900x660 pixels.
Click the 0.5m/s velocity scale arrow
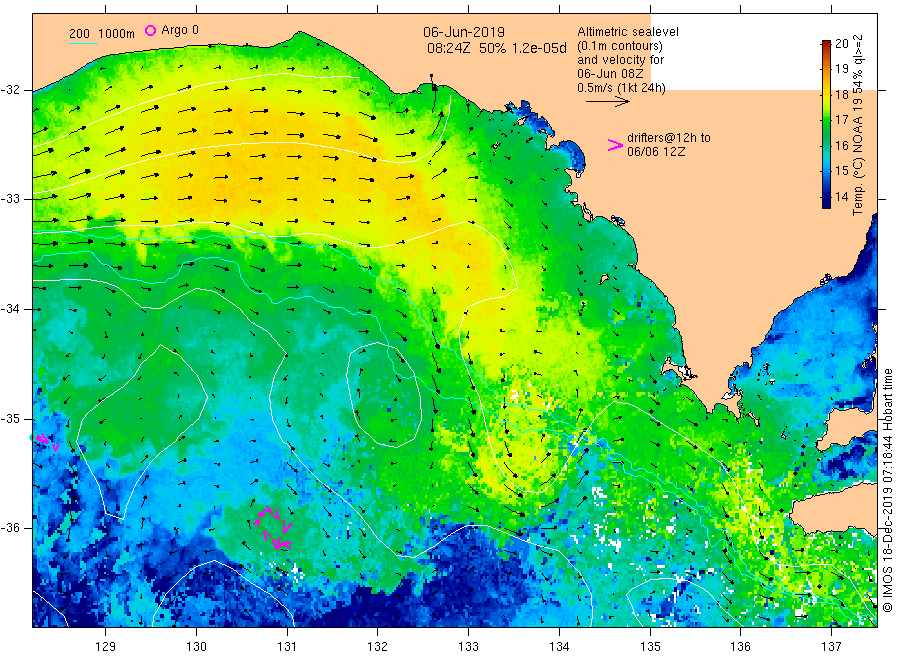(x=608, y=102)
